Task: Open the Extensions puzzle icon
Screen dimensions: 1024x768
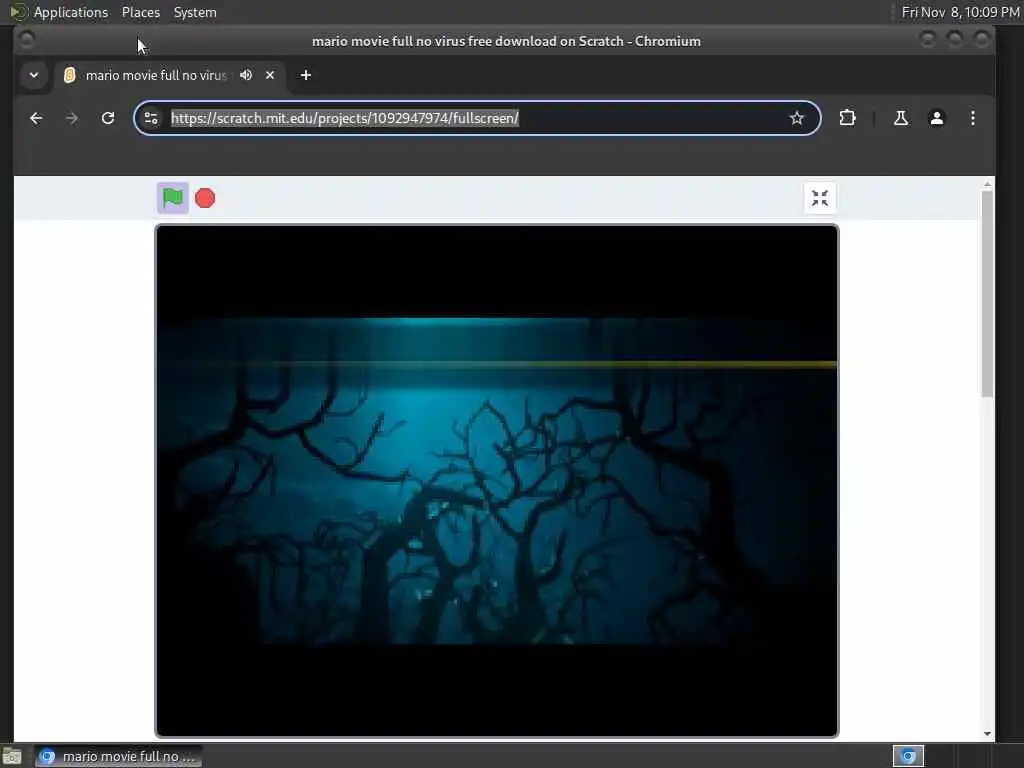Action: coord(847,118)
